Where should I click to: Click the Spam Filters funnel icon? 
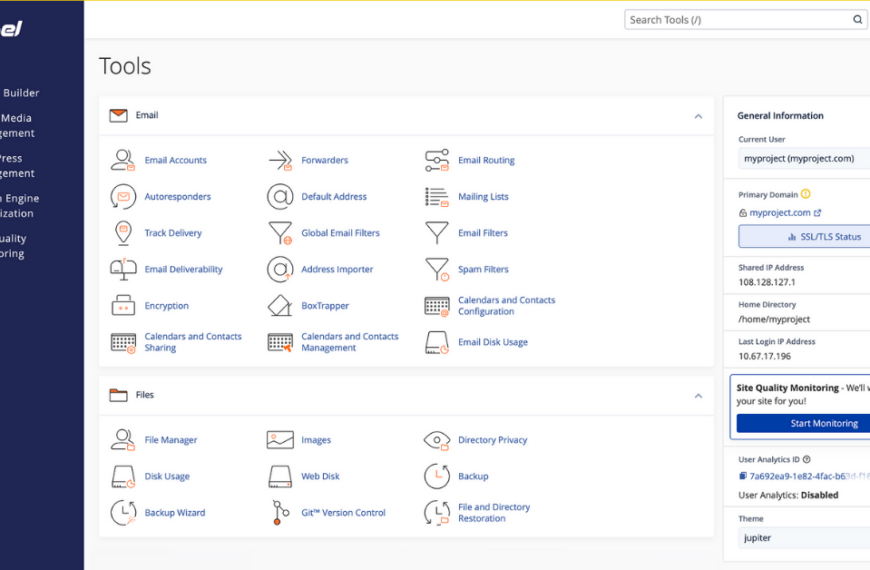click(437, 269)
